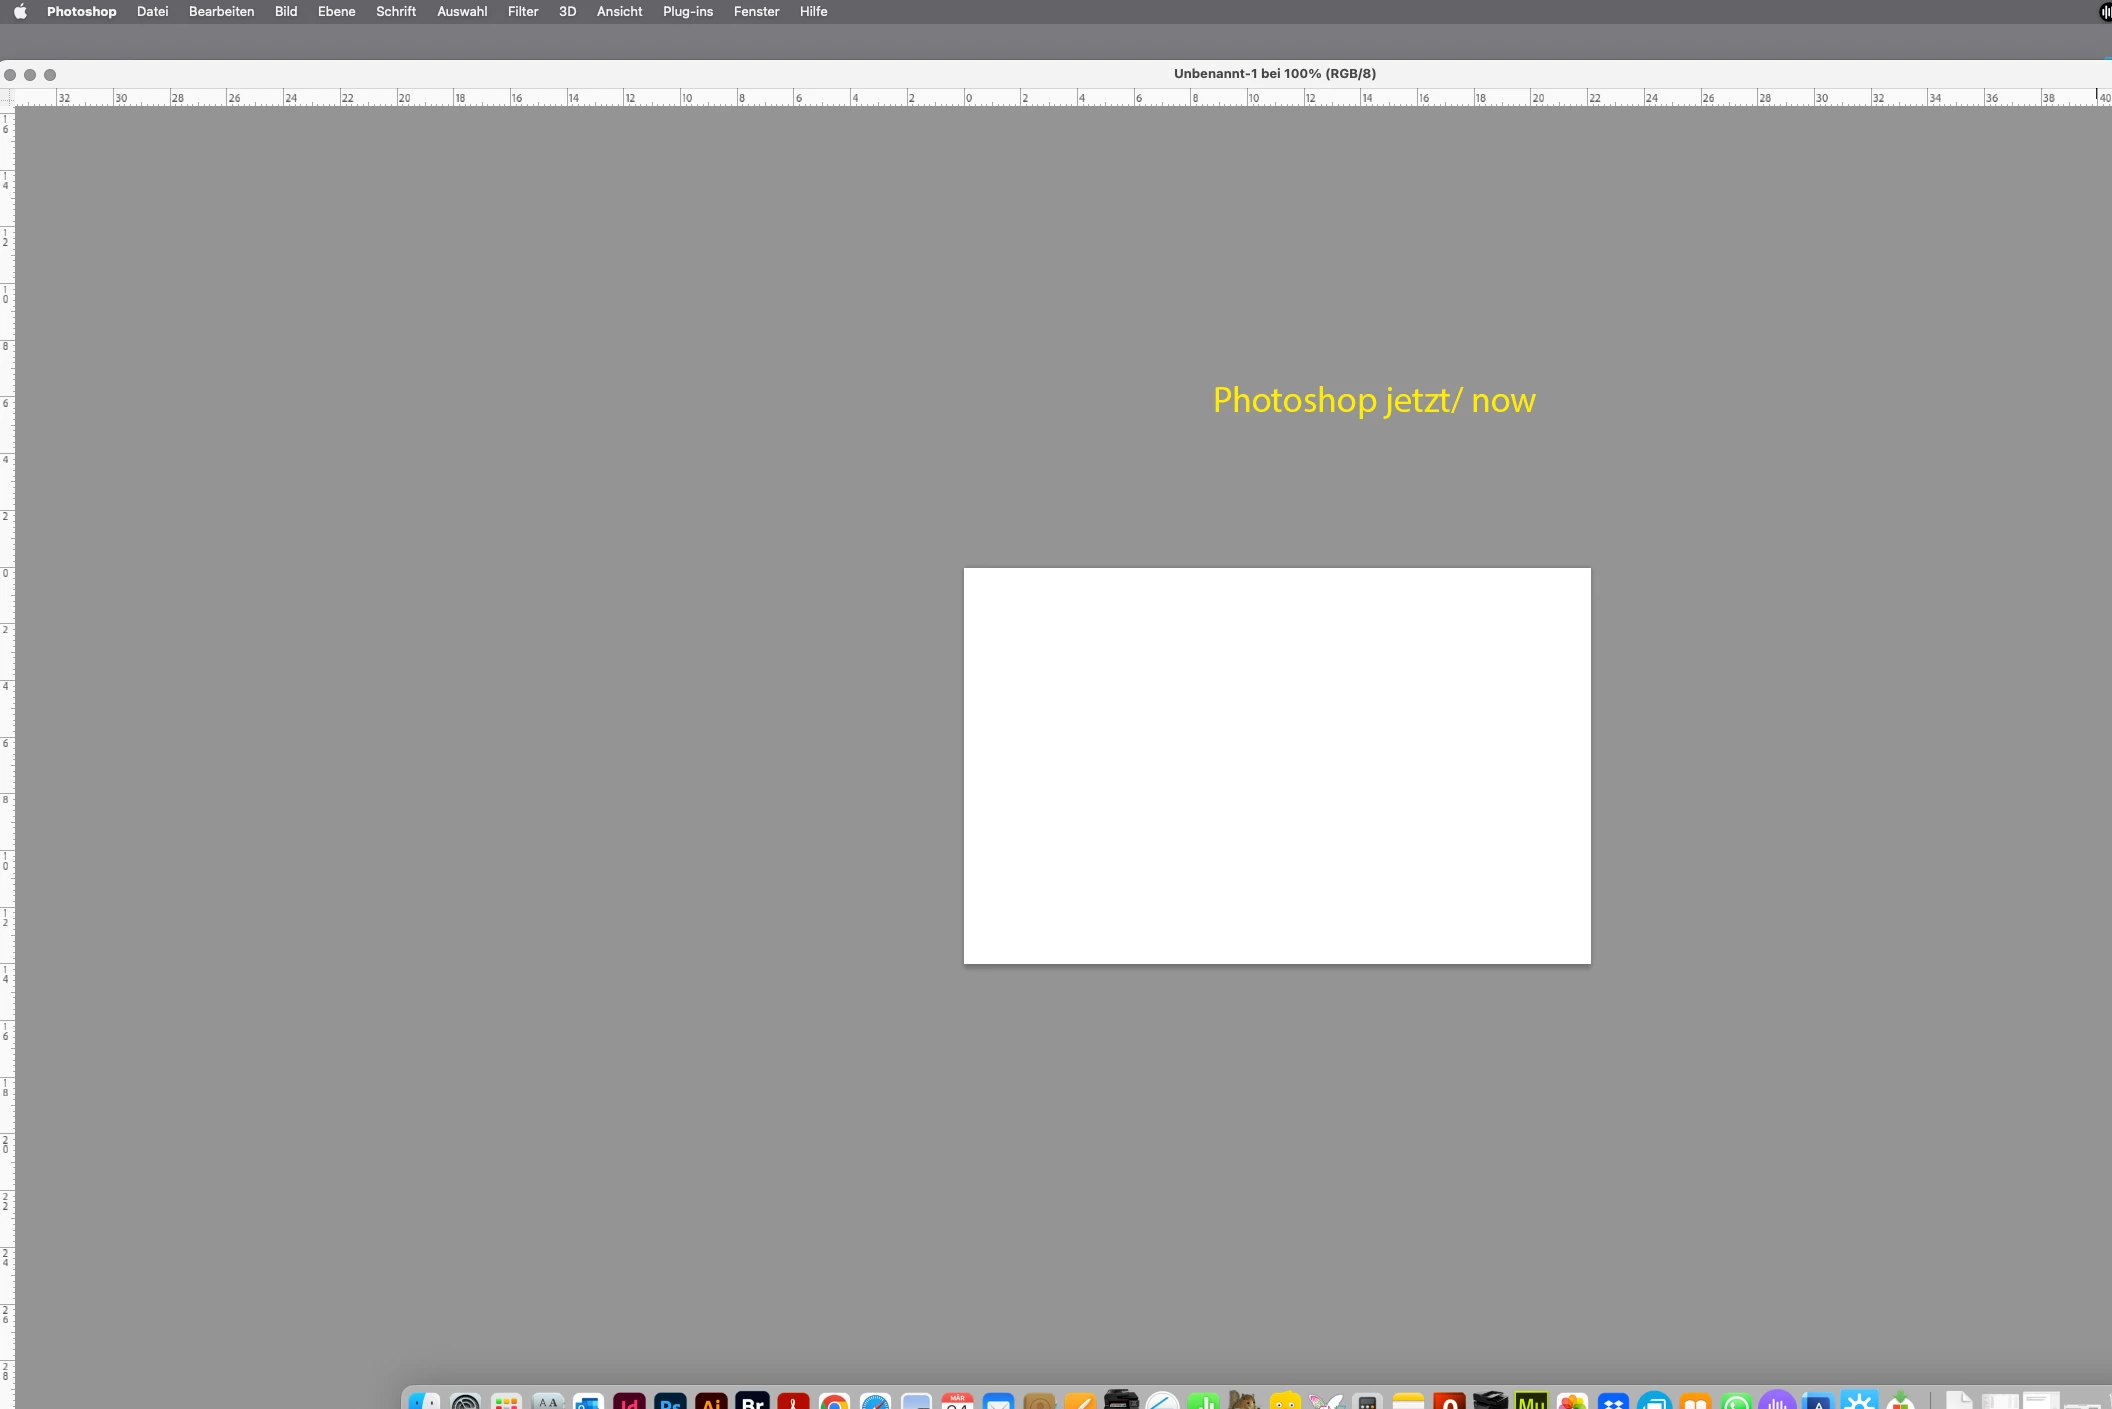
Task: Open the Apple menu
Action: (x=20, y=12)
